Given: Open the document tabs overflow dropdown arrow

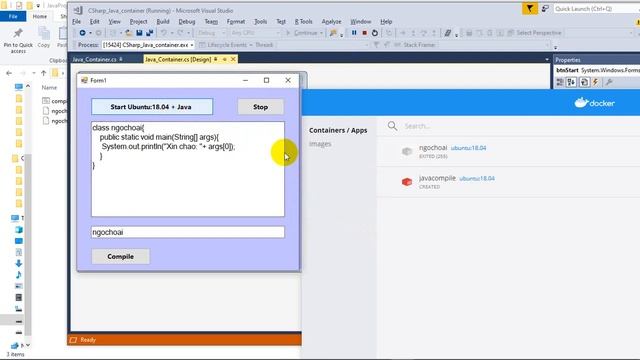Looking at the screenshot, I should pyautogui.click(x=547, y=60).
